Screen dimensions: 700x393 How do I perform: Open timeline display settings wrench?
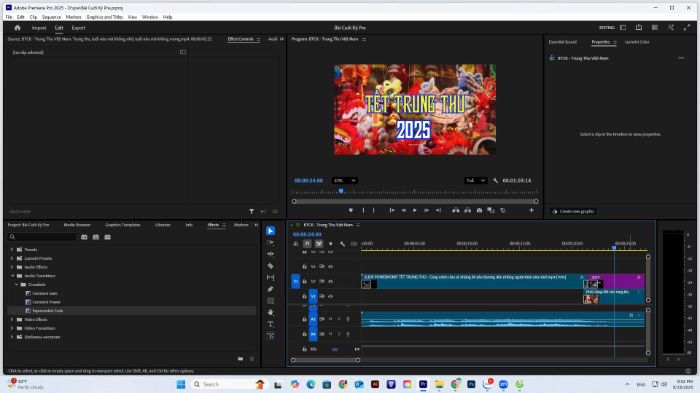click(x=342, y=244)
